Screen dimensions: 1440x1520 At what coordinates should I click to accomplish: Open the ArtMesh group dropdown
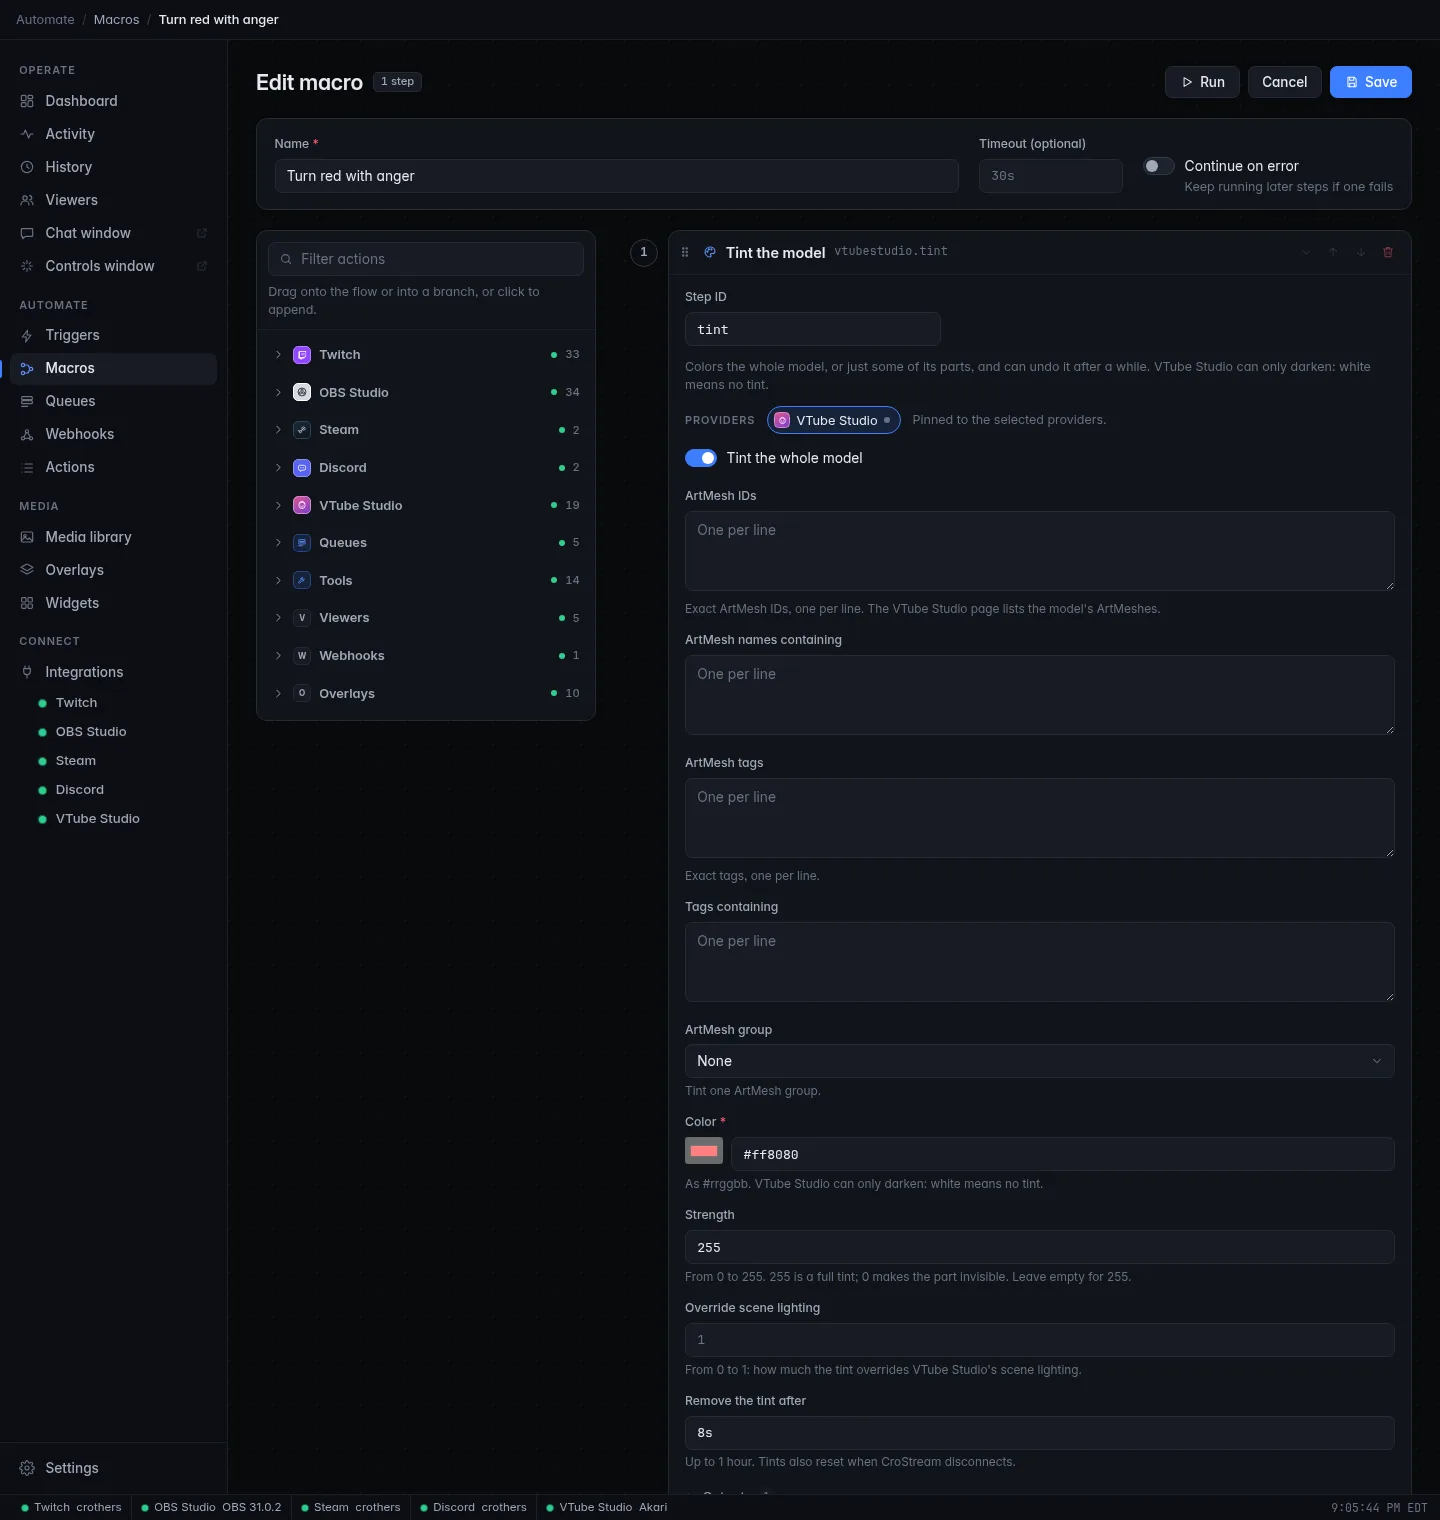click(1040, 1061)
